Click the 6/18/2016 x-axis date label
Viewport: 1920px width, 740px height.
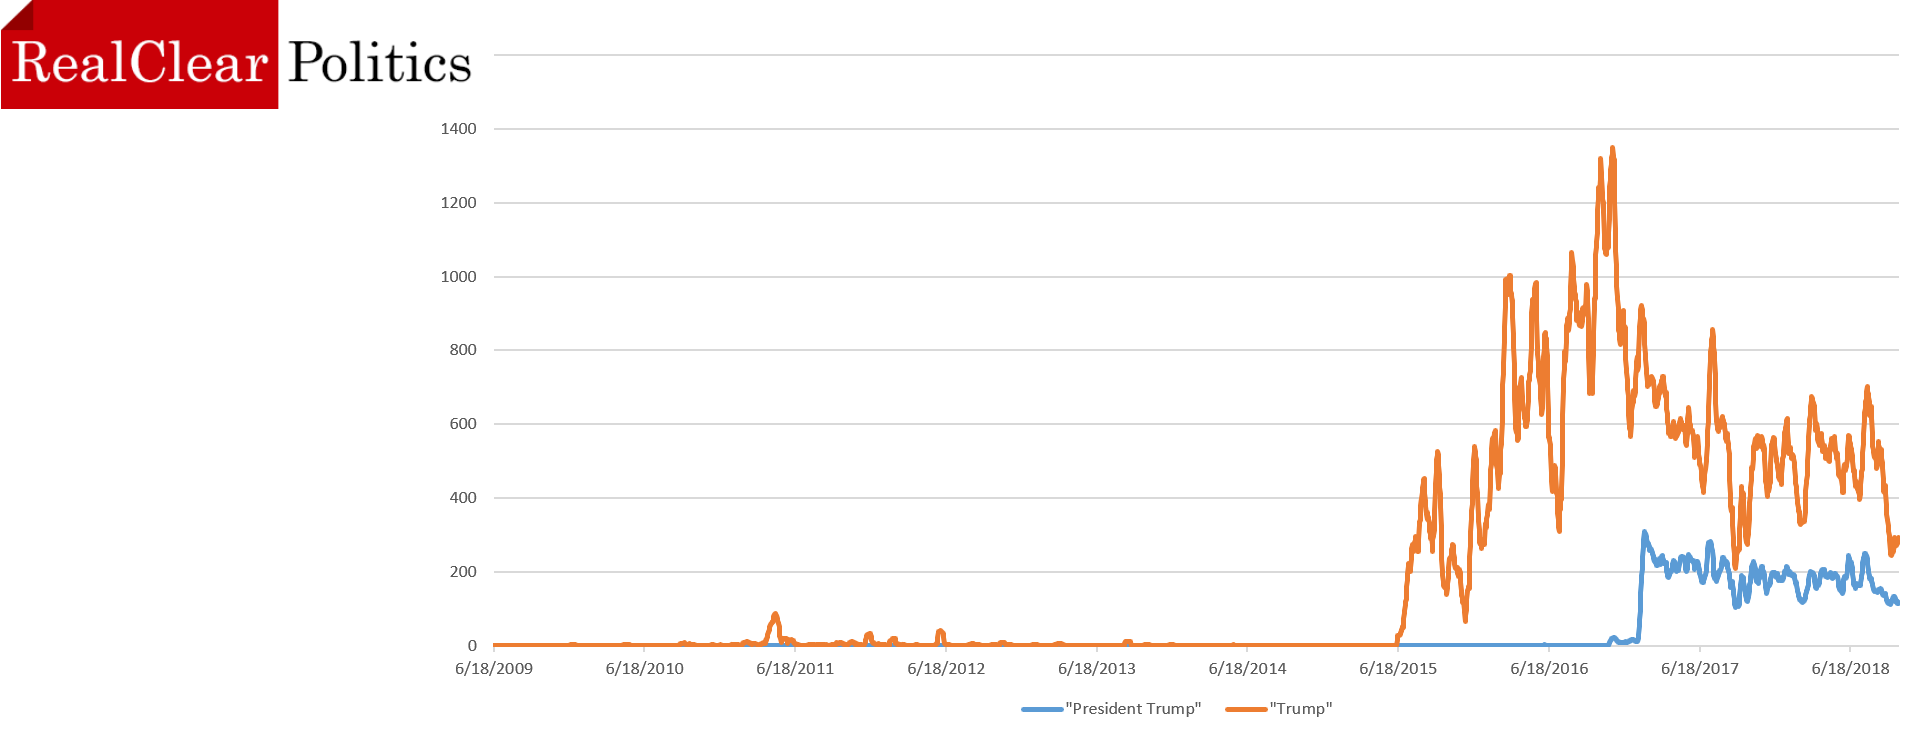point(1549,668)
